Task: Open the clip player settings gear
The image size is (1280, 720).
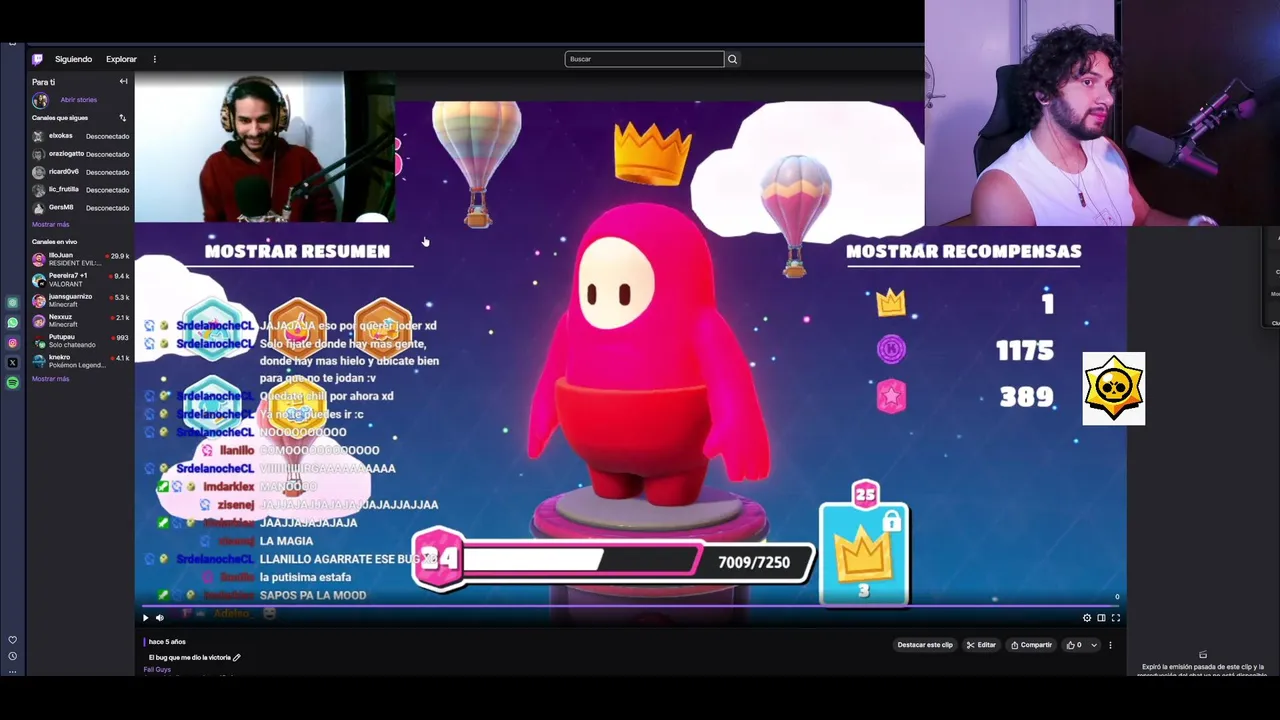Action: 1087,618
